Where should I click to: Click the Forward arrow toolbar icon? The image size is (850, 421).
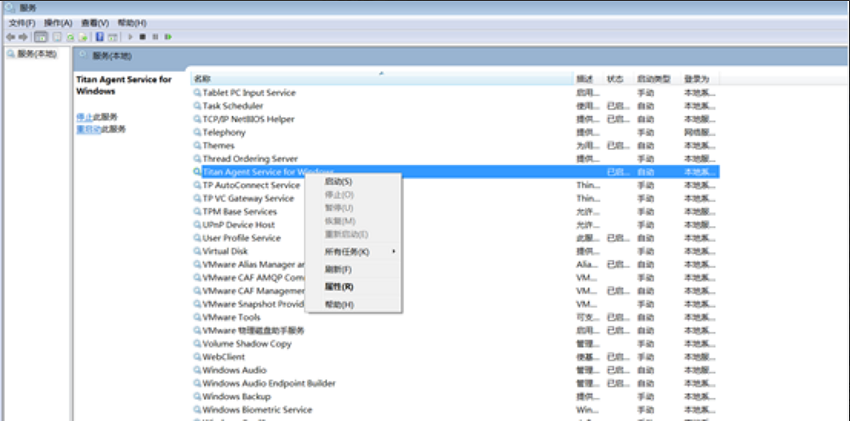point(23,37)
